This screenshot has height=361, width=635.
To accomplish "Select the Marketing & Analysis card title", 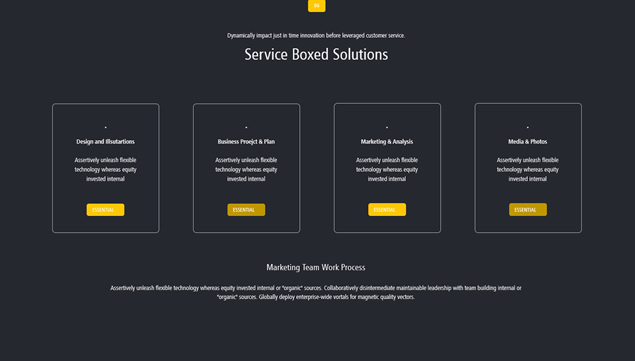I will 387,141.
